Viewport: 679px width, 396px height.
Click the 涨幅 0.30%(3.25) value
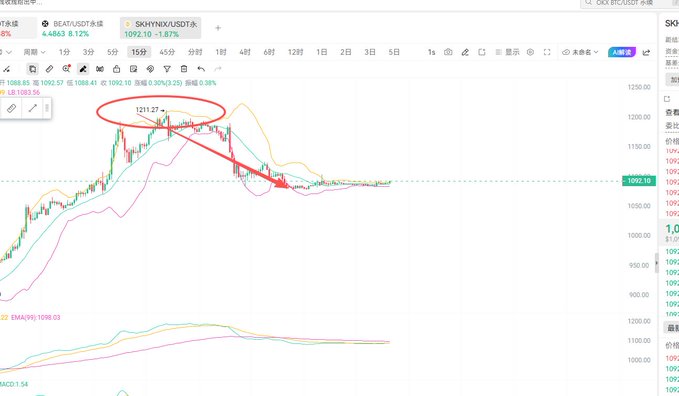(158, 83)
